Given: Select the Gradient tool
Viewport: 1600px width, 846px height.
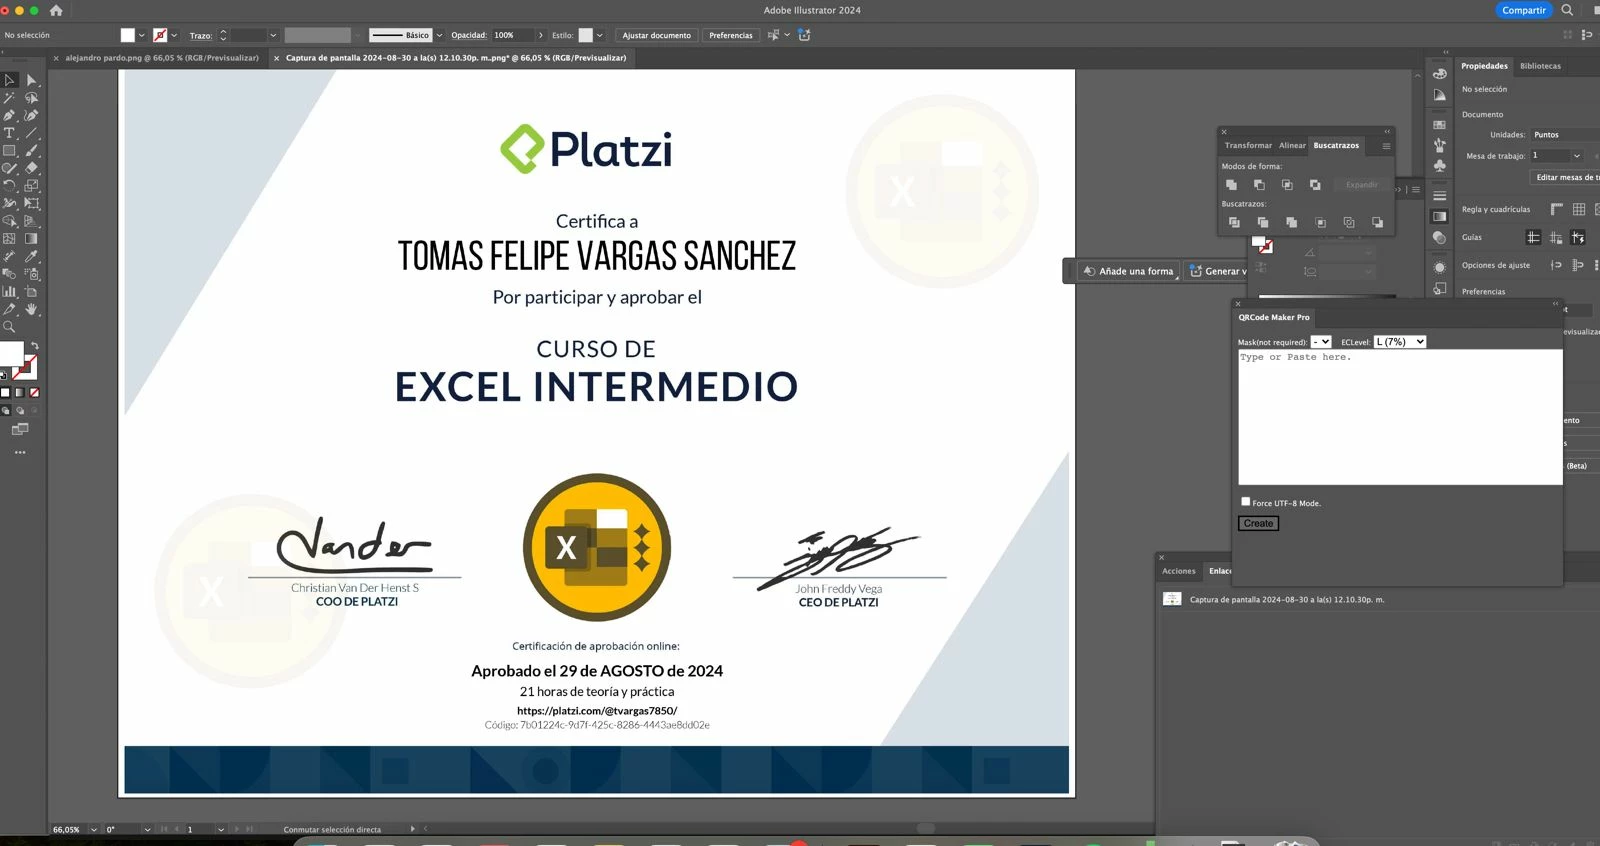Looking at the screenshot, I should pos(31,238).
